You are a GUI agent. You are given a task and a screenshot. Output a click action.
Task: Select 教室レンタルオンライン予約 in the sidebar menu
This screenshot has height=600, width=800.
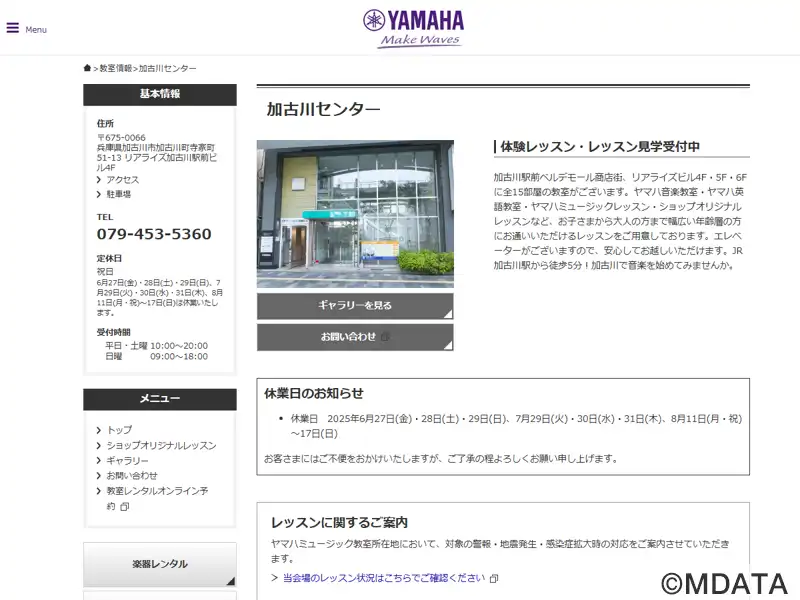157,498
